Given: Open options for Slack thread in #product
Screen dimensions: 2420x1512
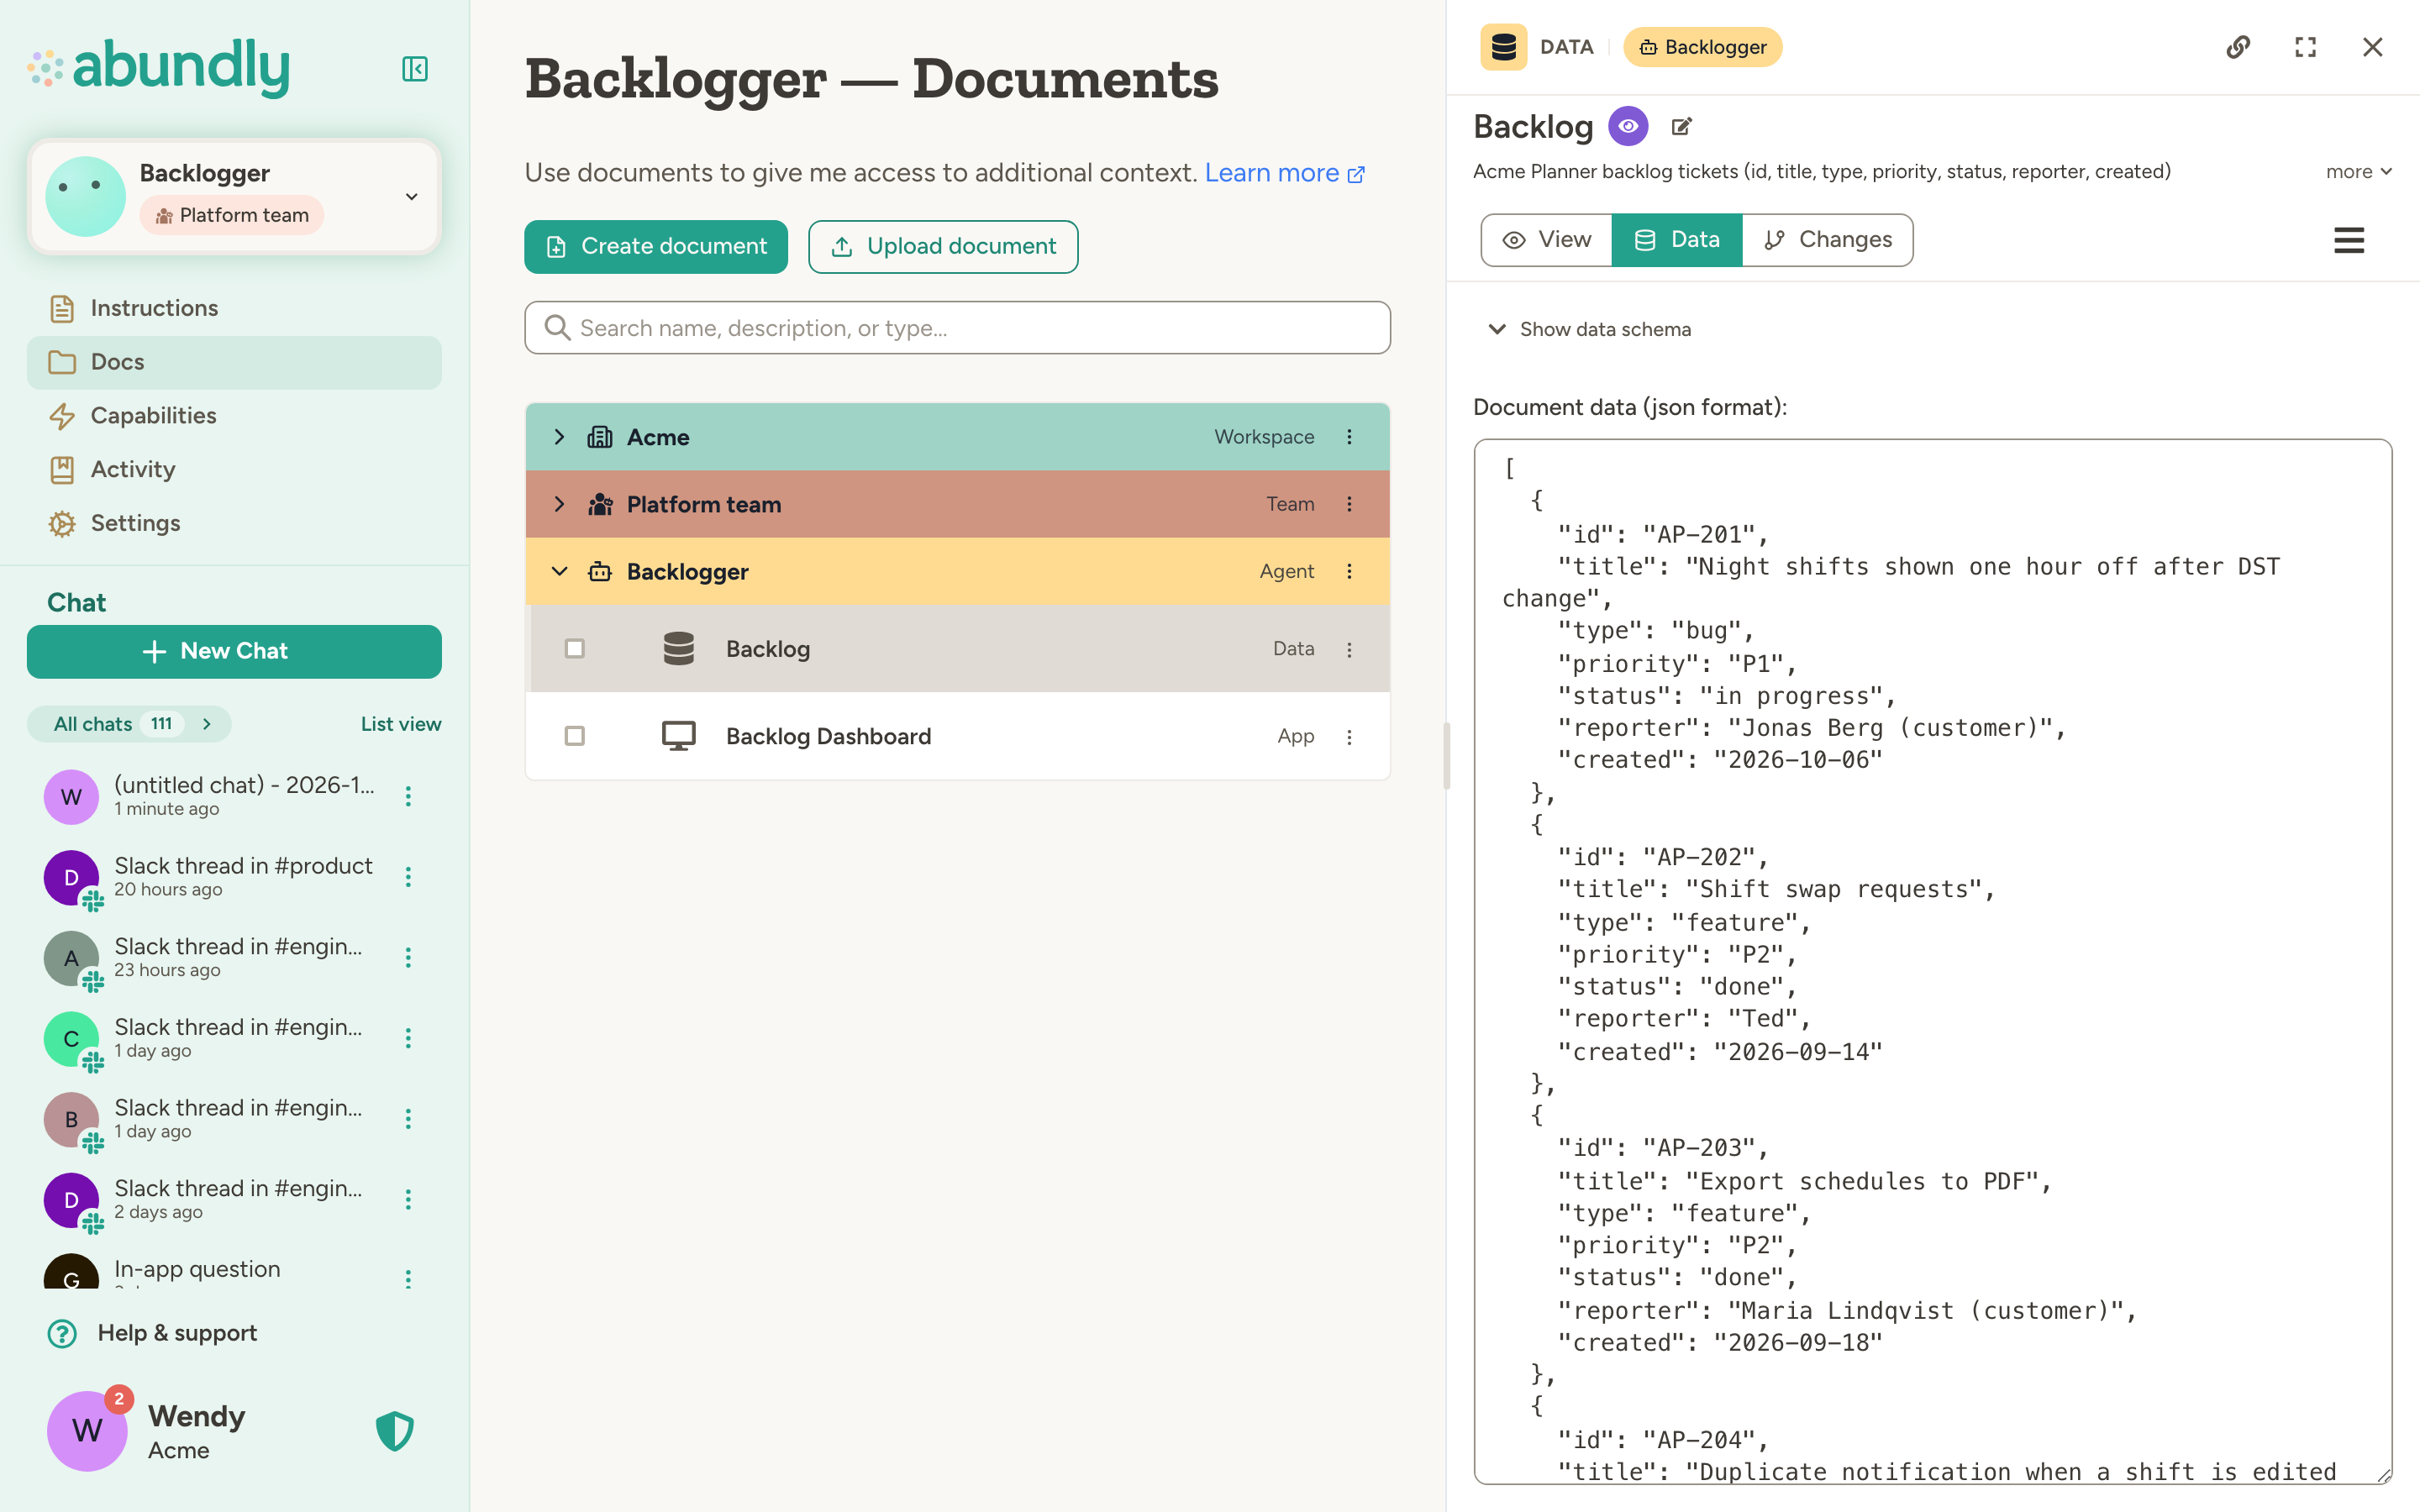Looking at the screenshot, I should (408, 877).
